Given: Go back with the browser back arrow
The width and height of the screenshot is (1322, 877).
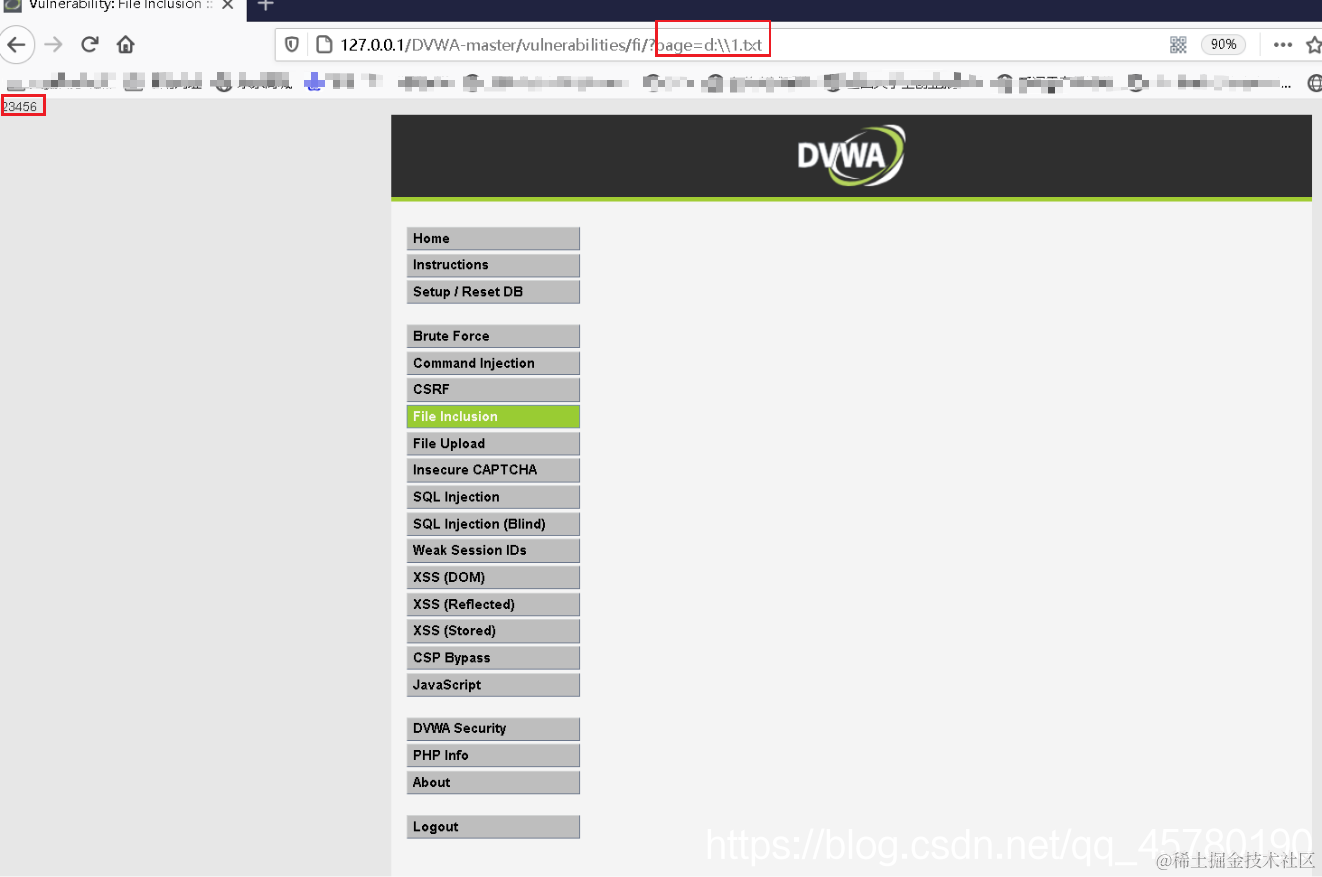Looking at the screenshot, I should (x=17, y=44).
